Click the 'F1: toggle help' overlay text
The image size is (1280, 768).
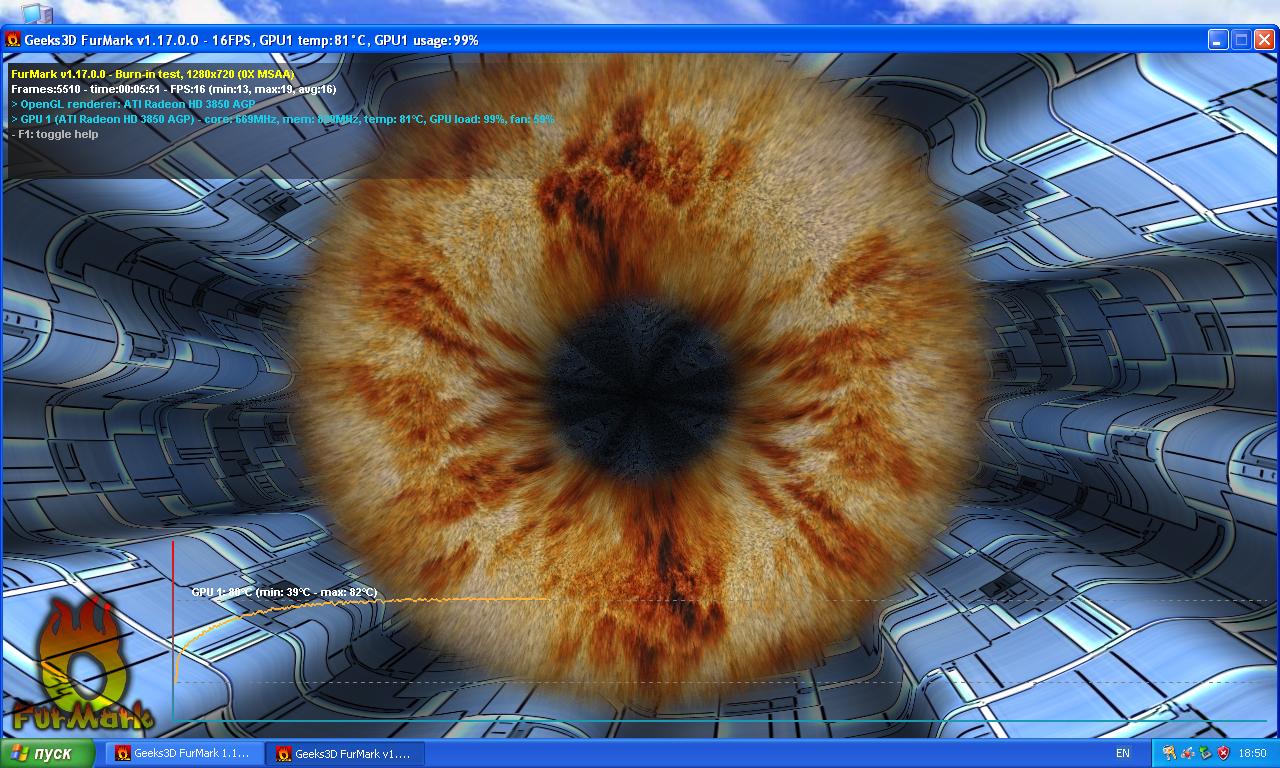point(55,134)
